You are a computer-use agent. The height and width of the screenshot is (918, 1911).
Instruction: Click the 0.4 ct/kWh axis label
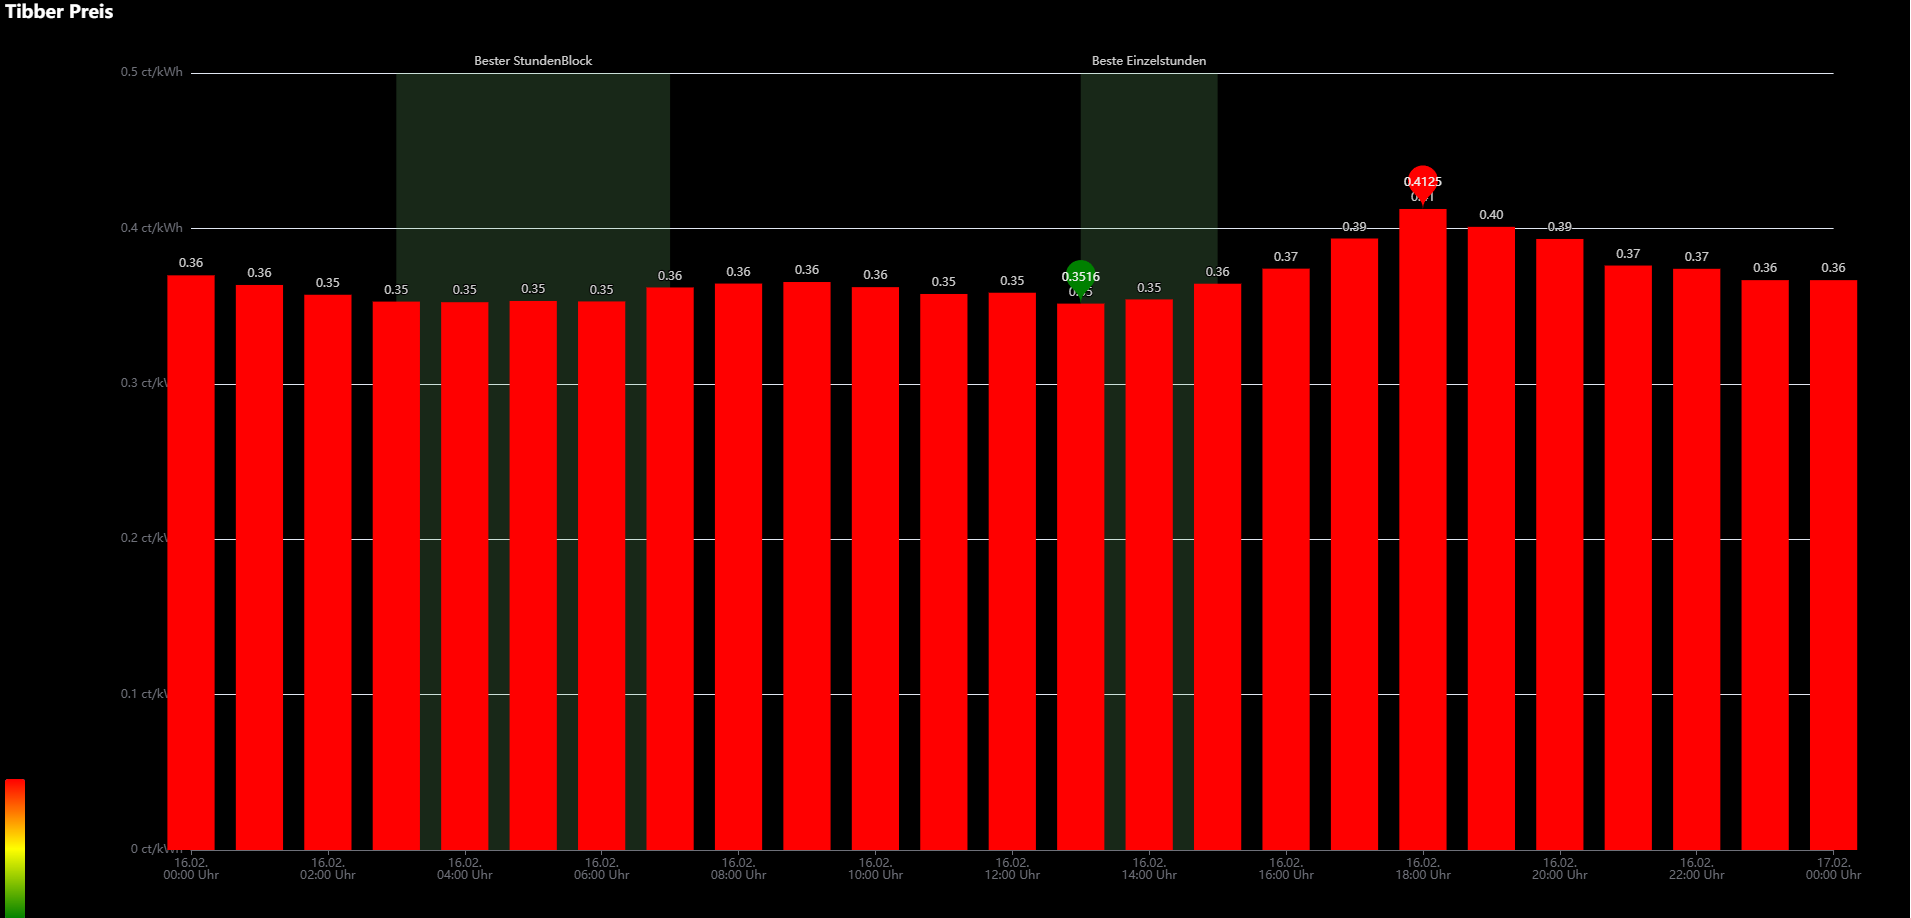click(152, 228)
